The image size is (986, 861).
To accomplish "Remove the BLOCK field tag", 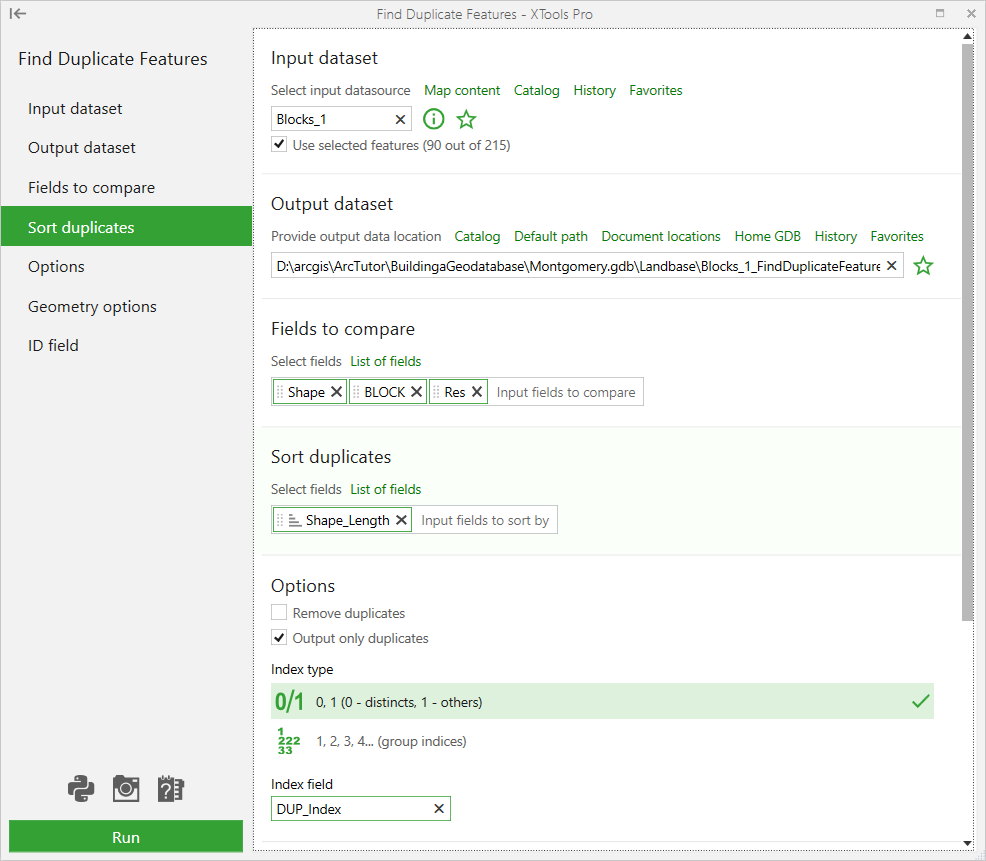I will (x=416, y=392).
